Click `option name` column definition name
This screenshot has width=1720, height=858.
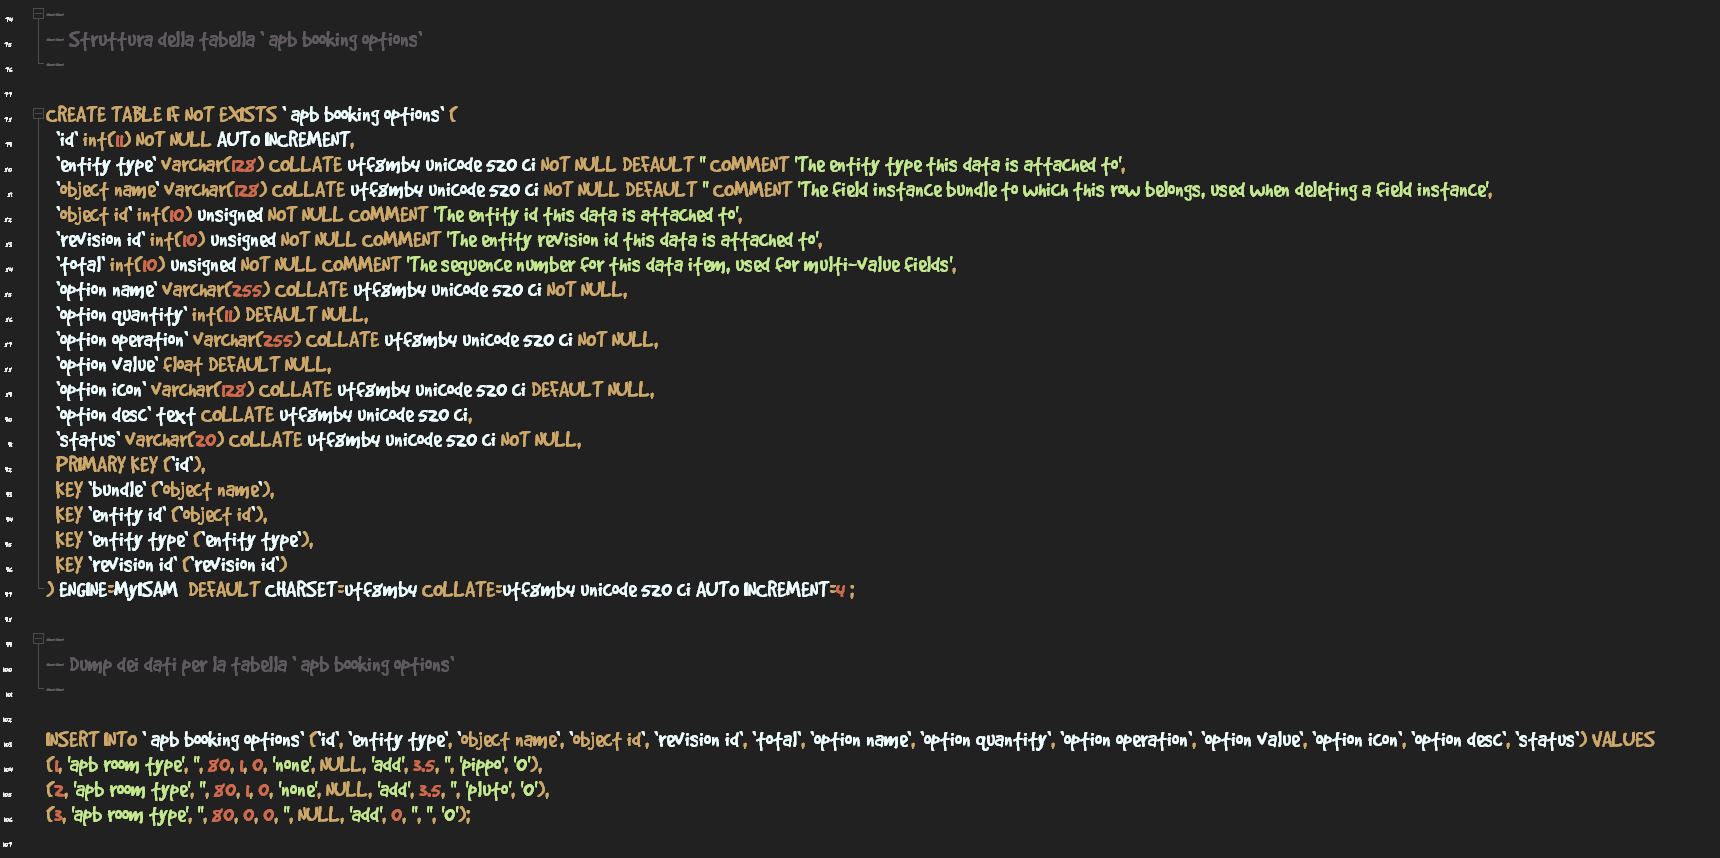tap(106, 290)
